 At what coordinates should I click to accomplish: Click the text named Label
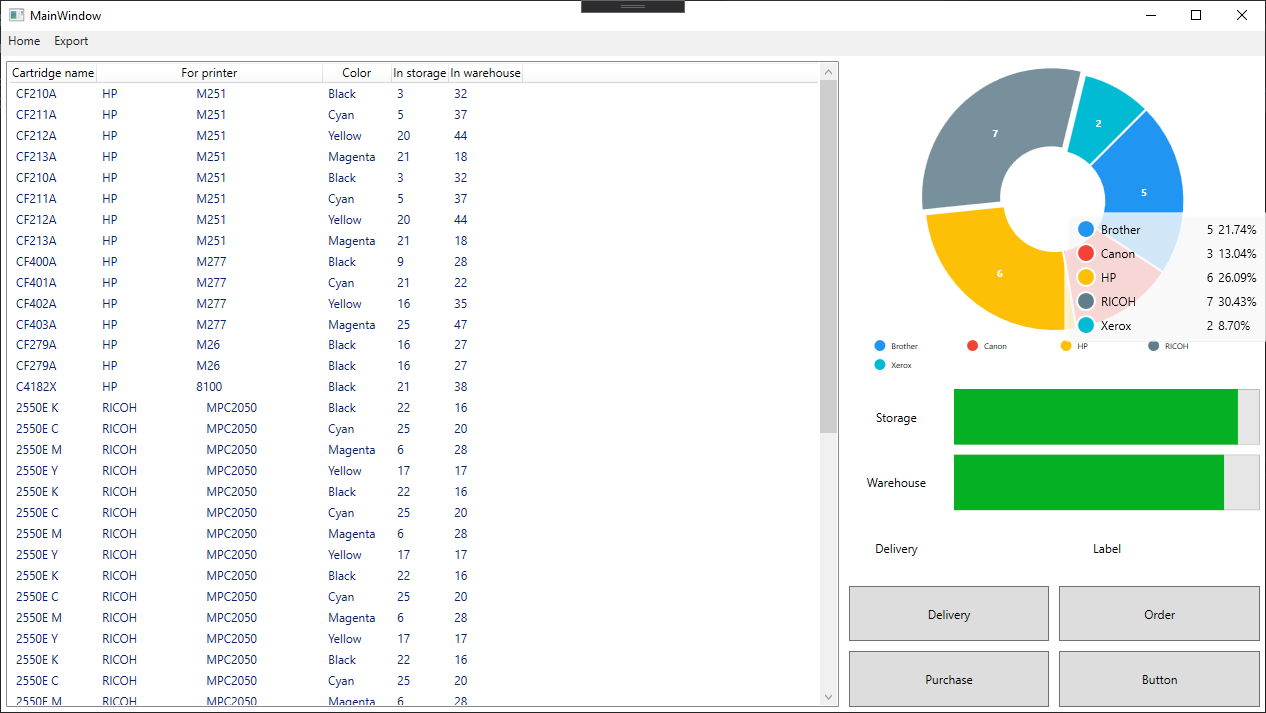pos(1107,549)
